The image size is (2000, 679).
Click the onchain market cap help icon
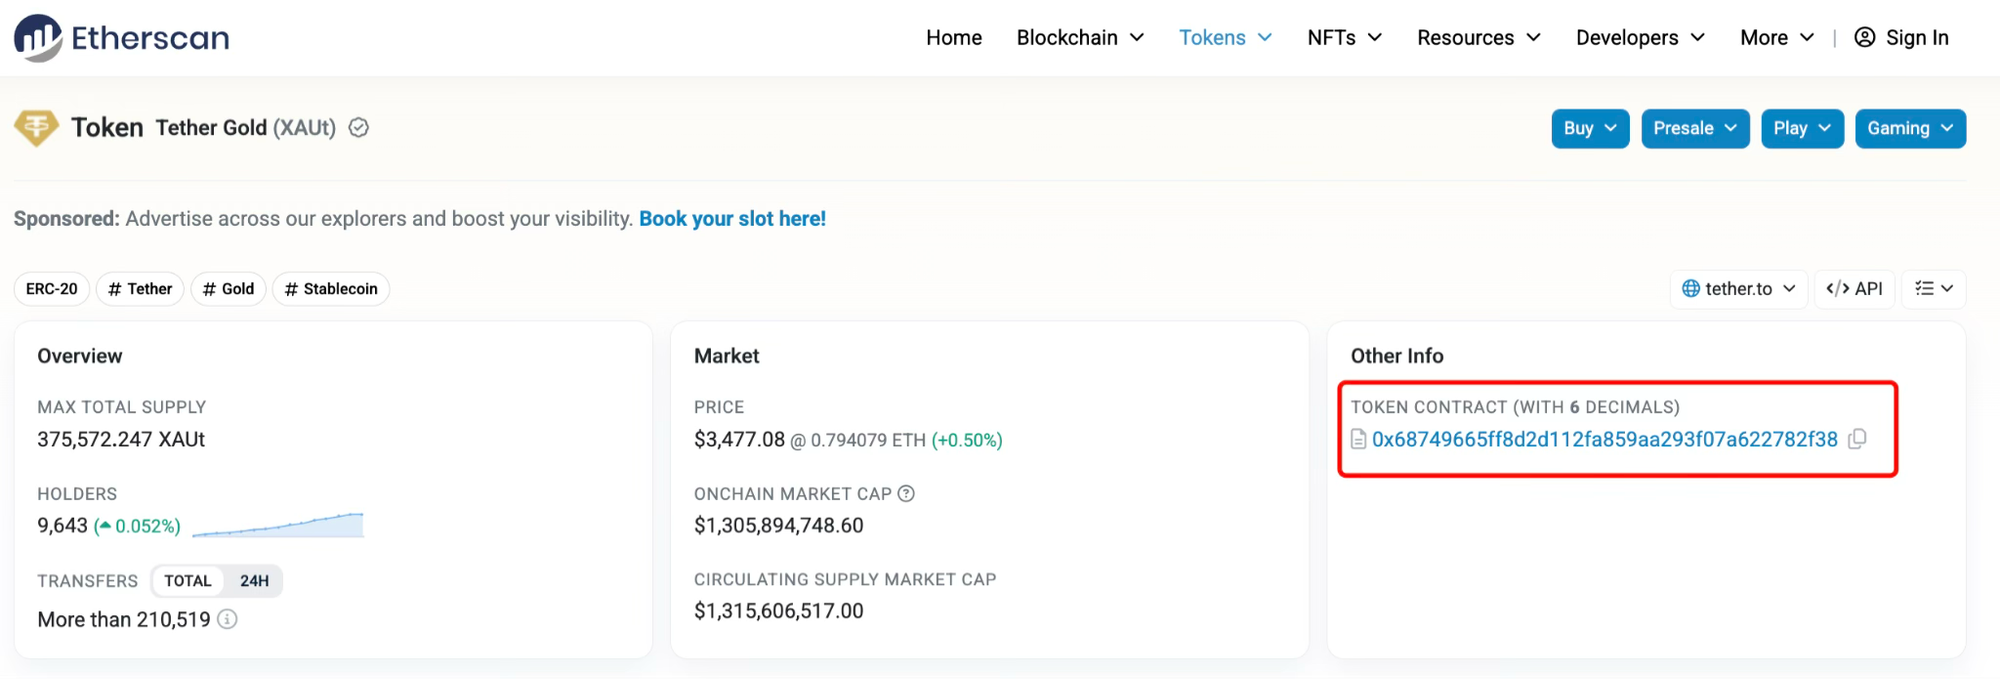point(906,494)
